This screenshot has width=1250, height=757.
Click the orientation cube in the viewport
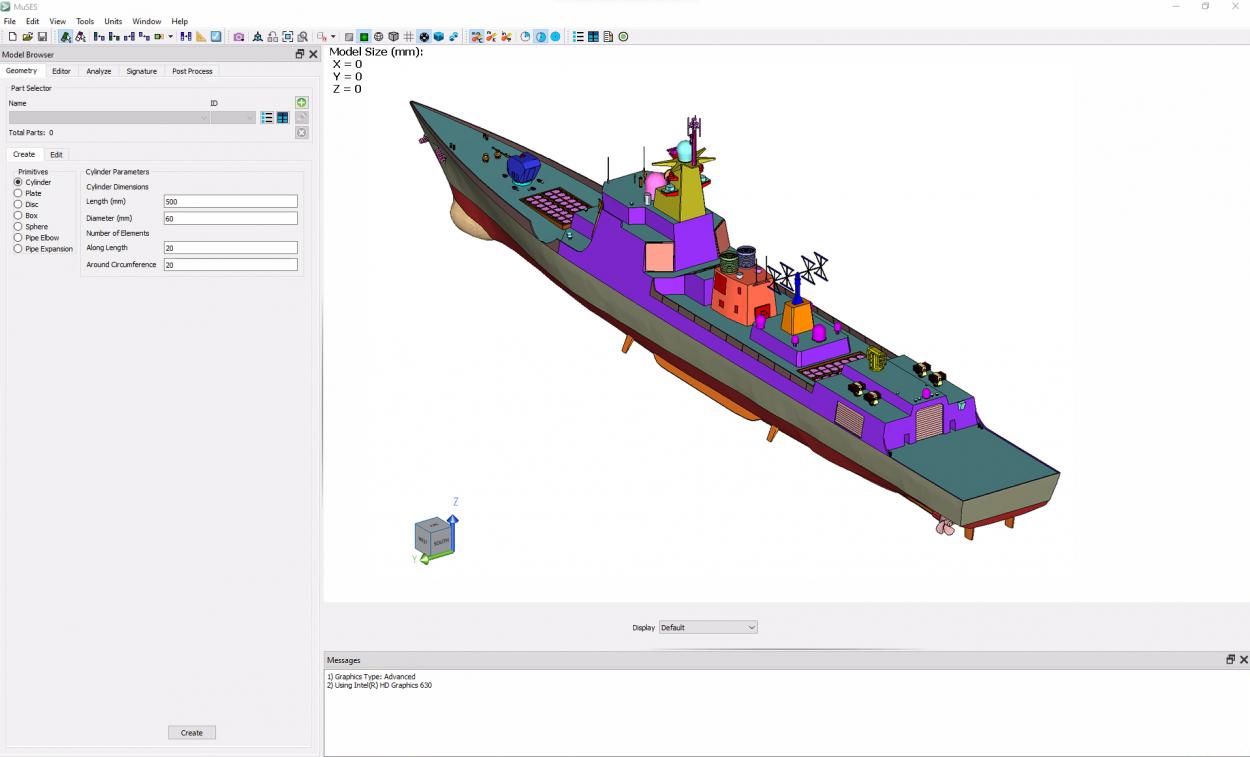[434, 538]
